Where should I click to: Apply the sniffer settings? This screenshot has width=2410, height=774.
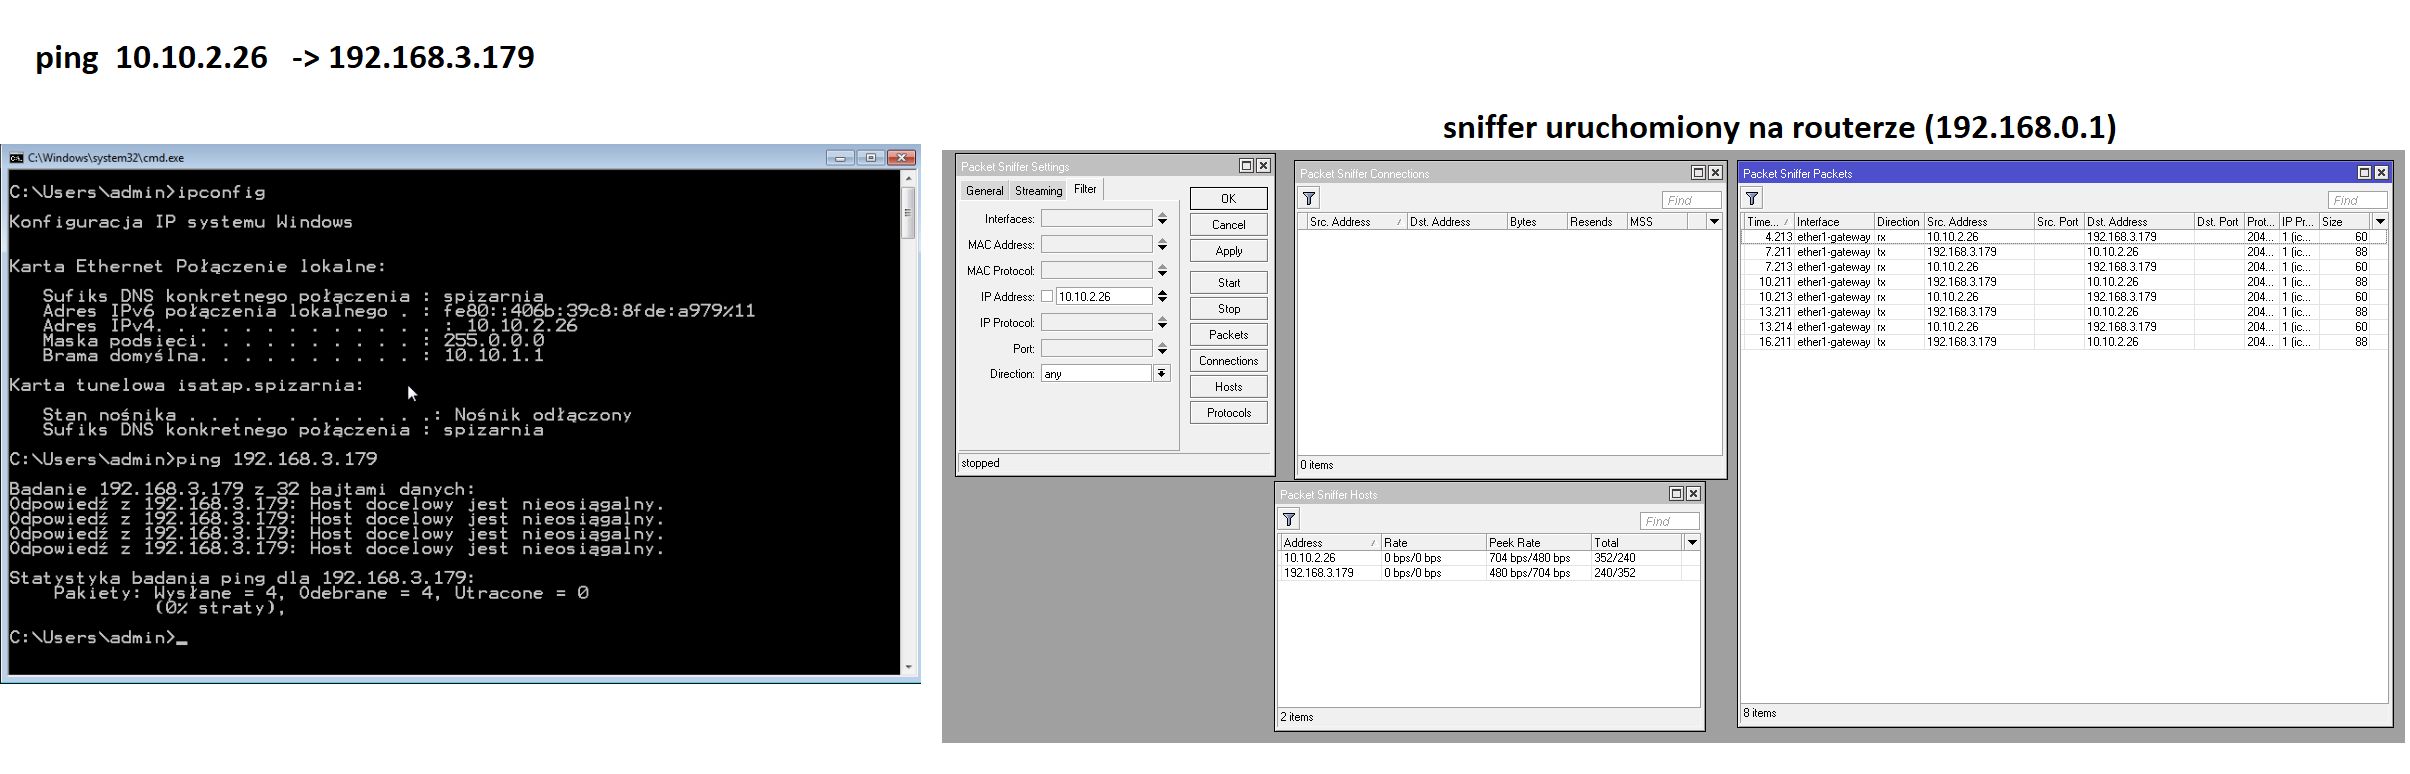(x=1228, y=250)
